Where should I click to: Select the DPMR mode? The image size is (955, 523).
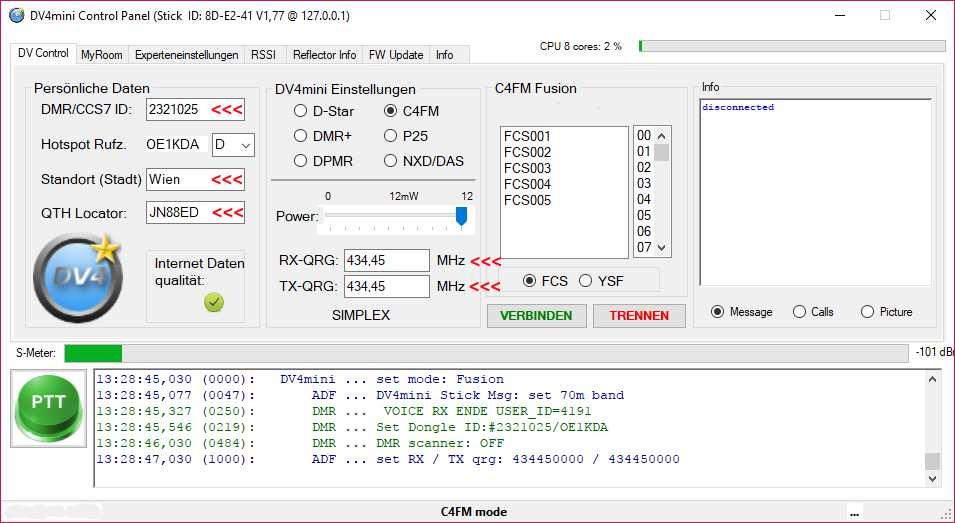(x=323, y=161)
